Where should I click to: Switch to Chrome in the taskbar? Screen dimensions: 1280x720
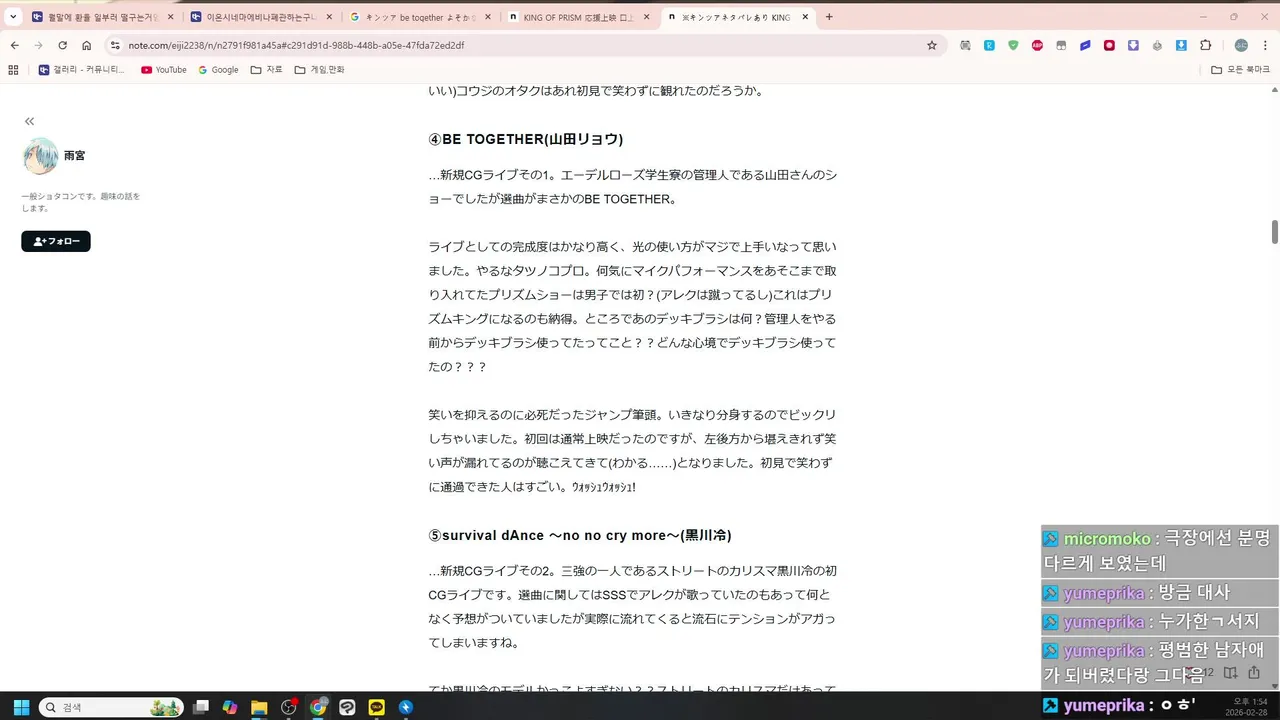pyautogui.click(x=318, y=707)
